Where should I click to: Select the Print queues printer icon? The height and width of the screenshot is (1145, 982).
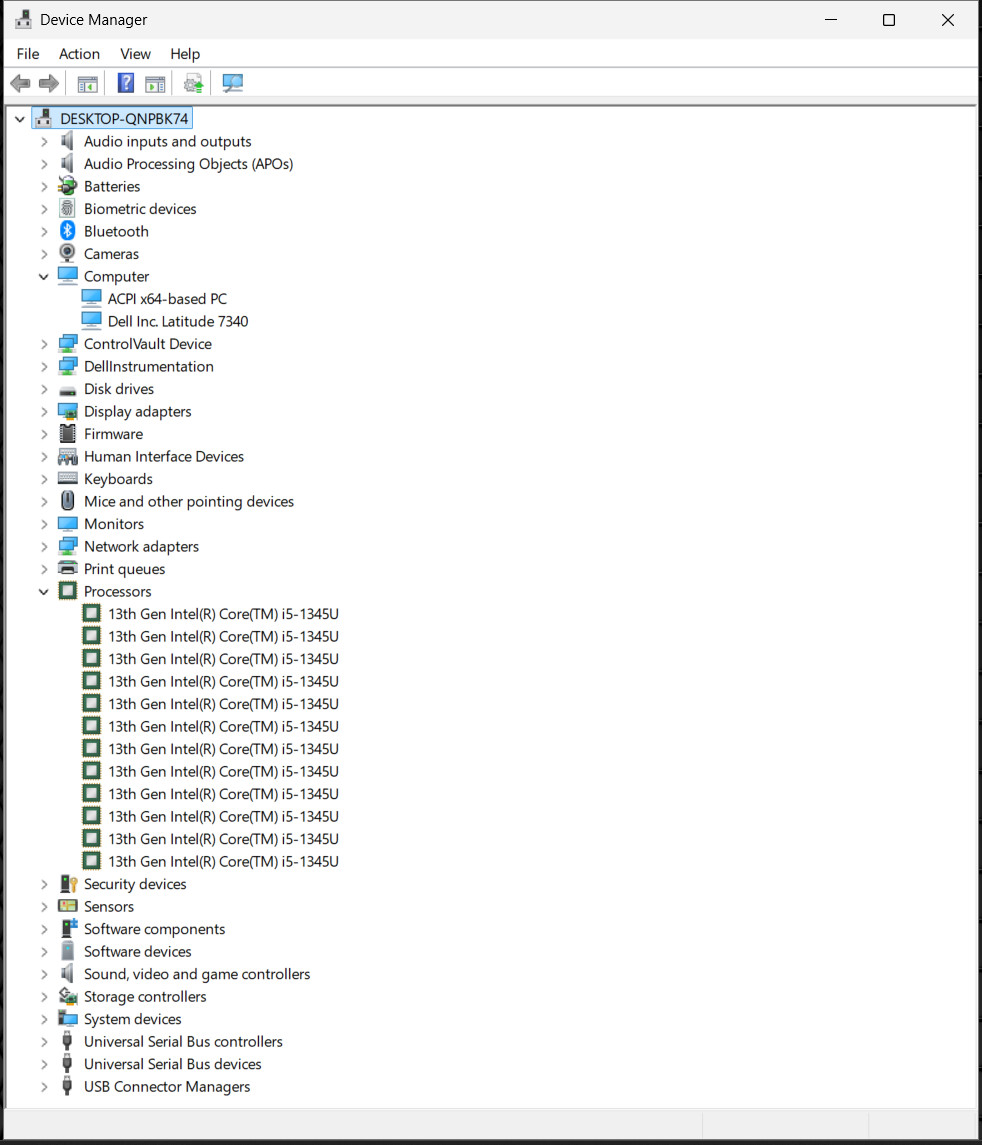pos(68,568)
